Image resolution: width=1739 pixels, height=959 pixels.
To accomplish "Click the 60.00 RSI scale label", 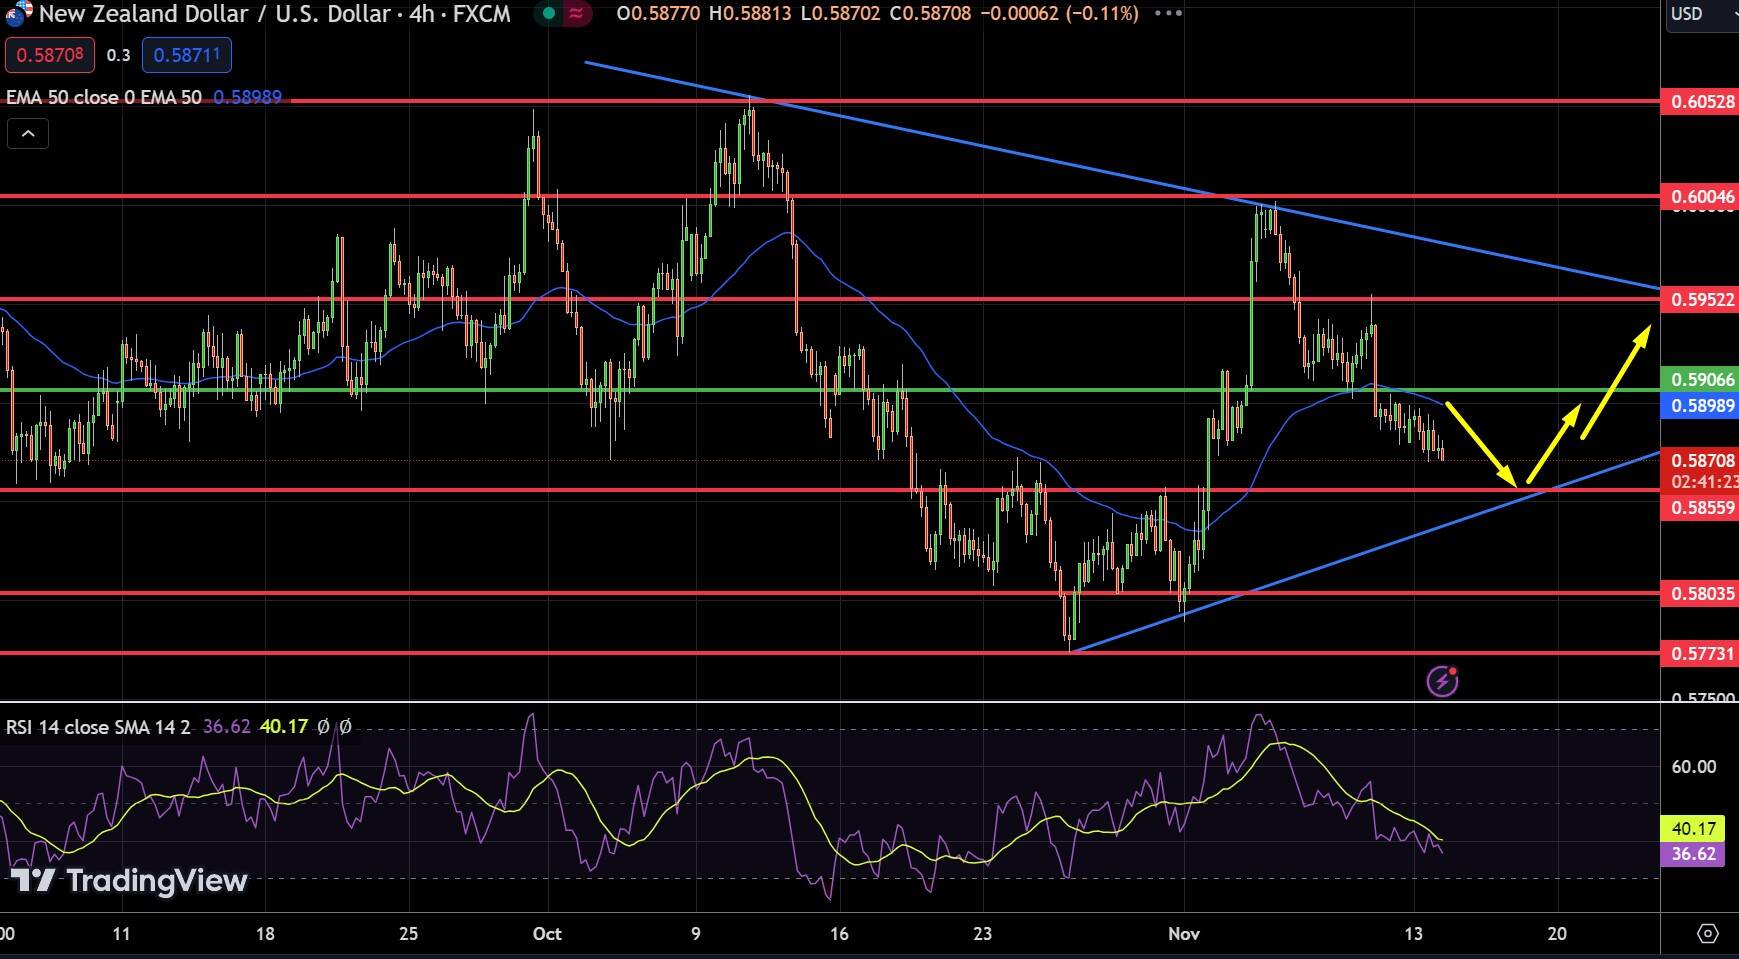I will [1694, 767].
